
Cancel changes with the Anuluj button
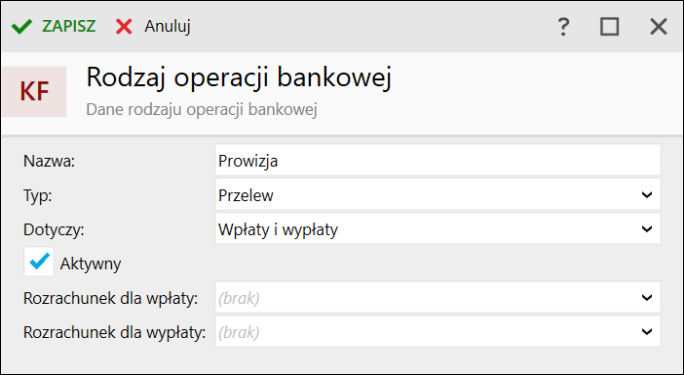coord(168,27)
